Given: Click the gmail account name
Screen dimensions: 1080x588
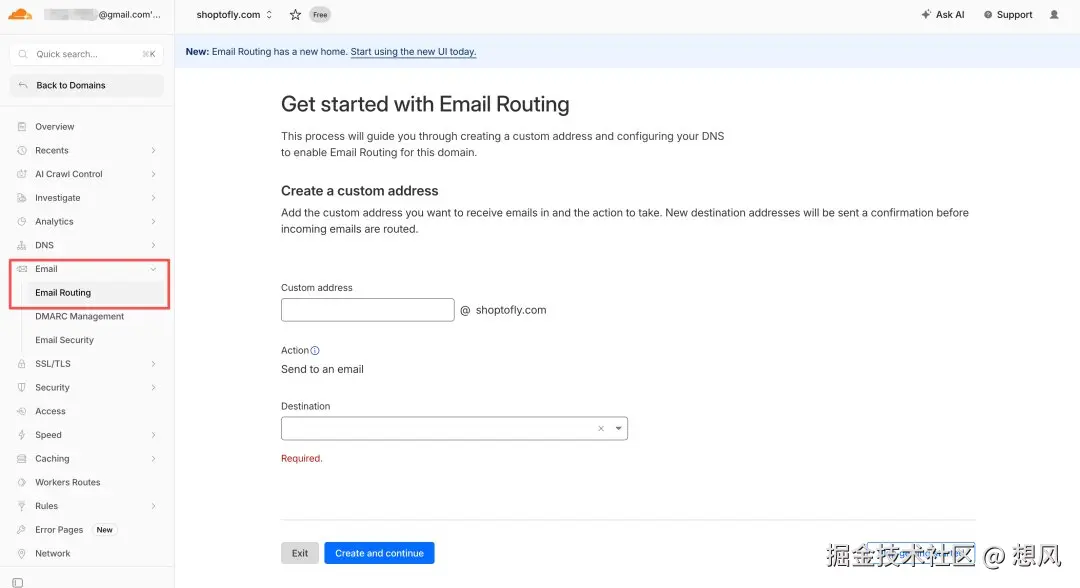Looking at the screenshot, I should tap(102, 14).
